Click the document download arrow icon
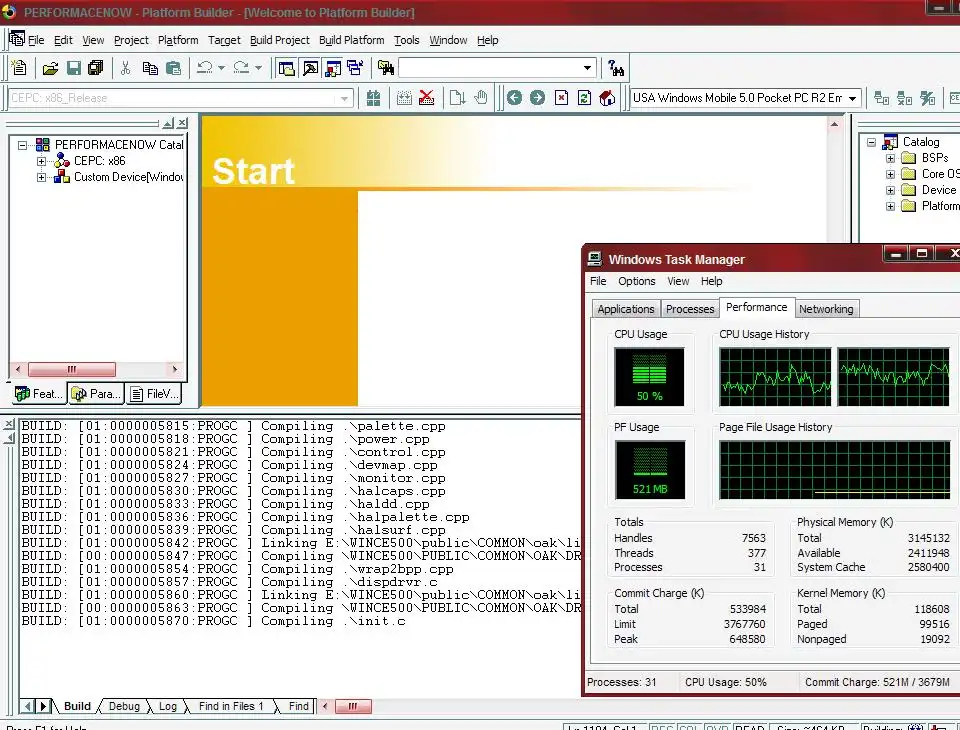 [x=457, y=98]
